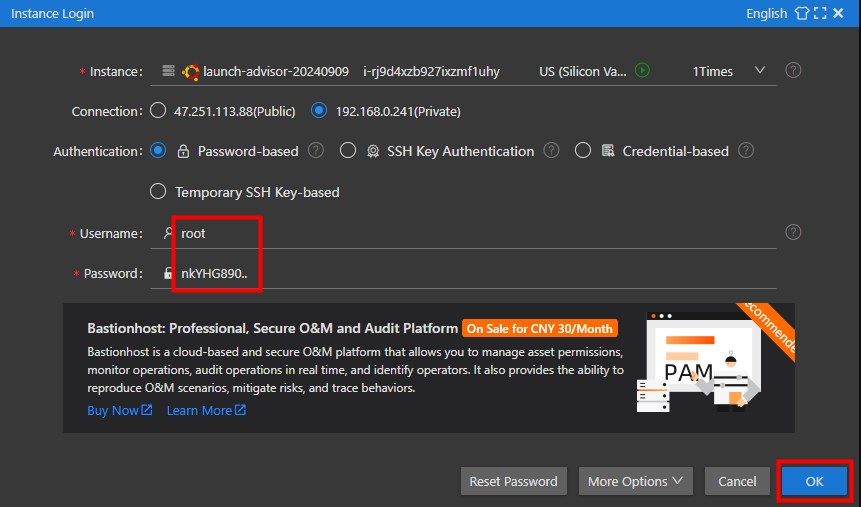Open the More Options dropdown
861x507 pixels.
[636, 481]
